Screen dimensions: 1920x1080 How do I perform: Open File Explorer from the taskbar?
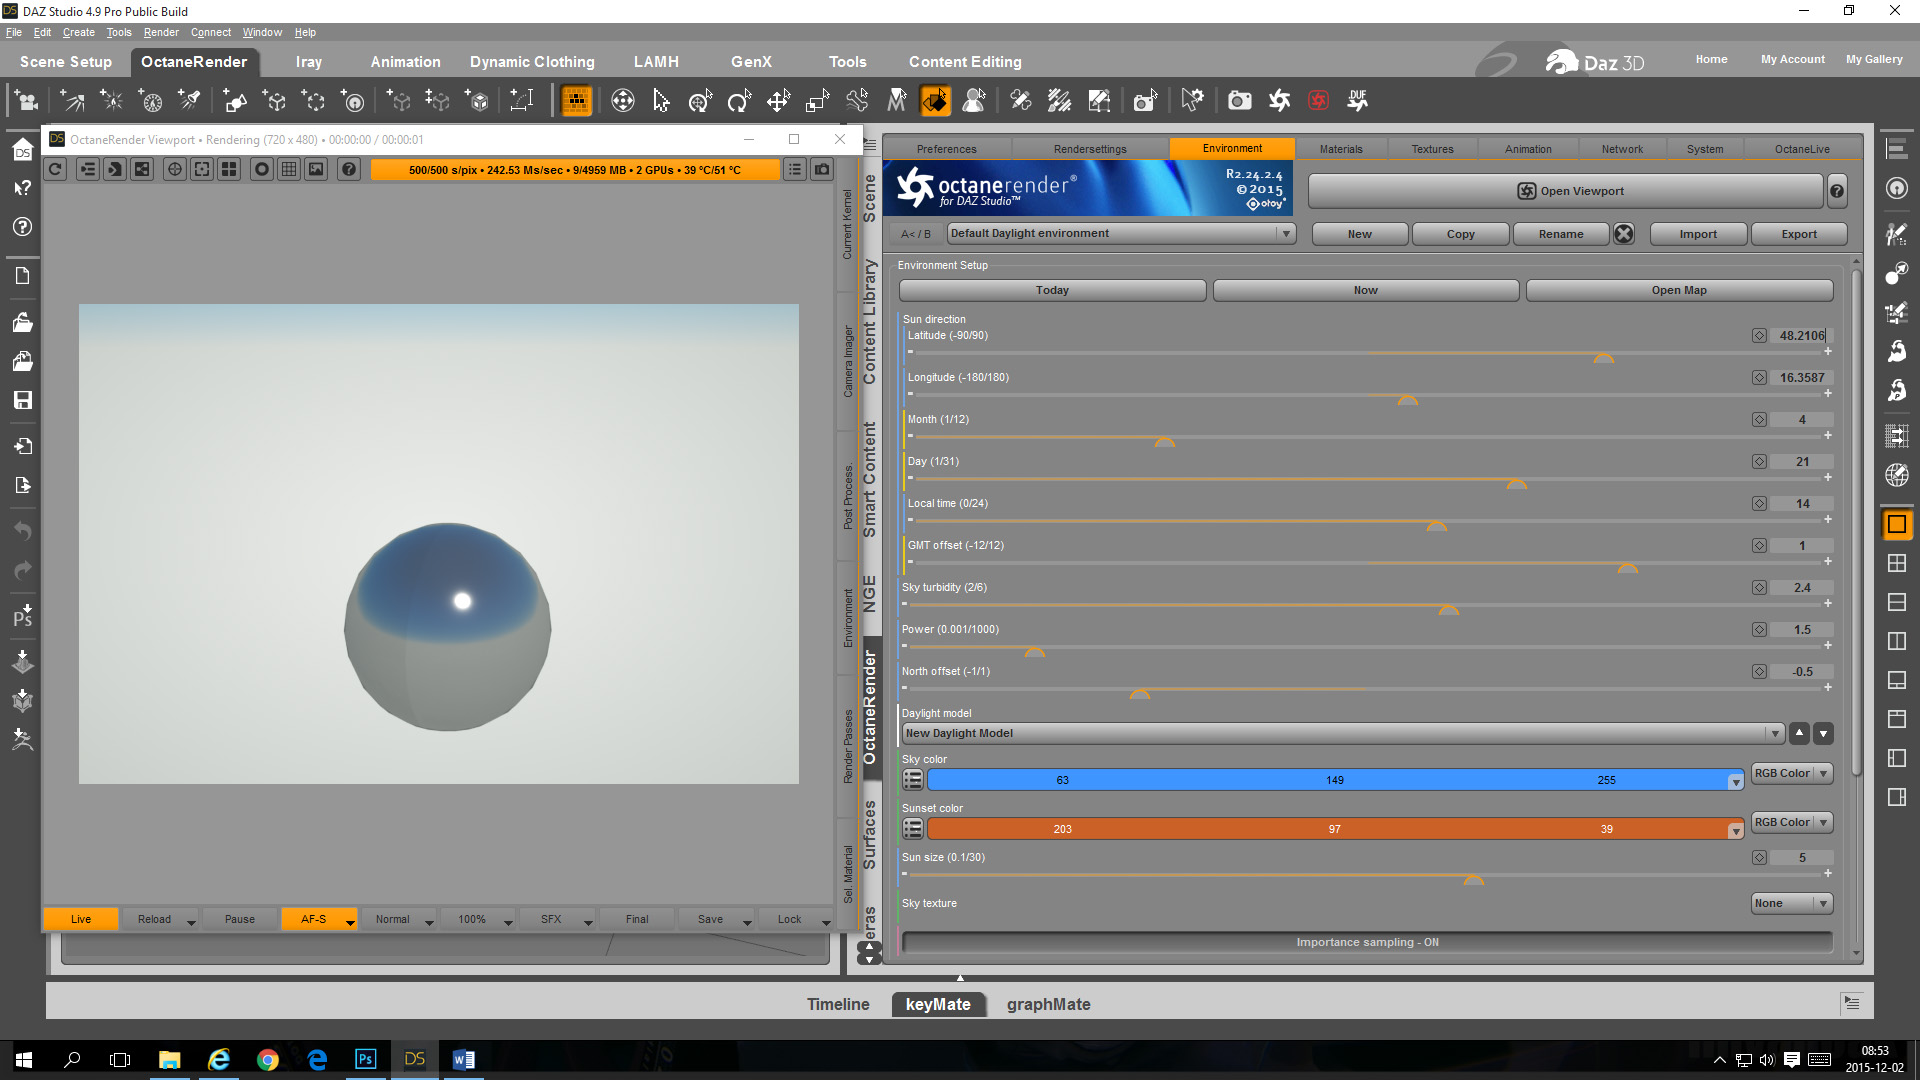point(169,1059)
